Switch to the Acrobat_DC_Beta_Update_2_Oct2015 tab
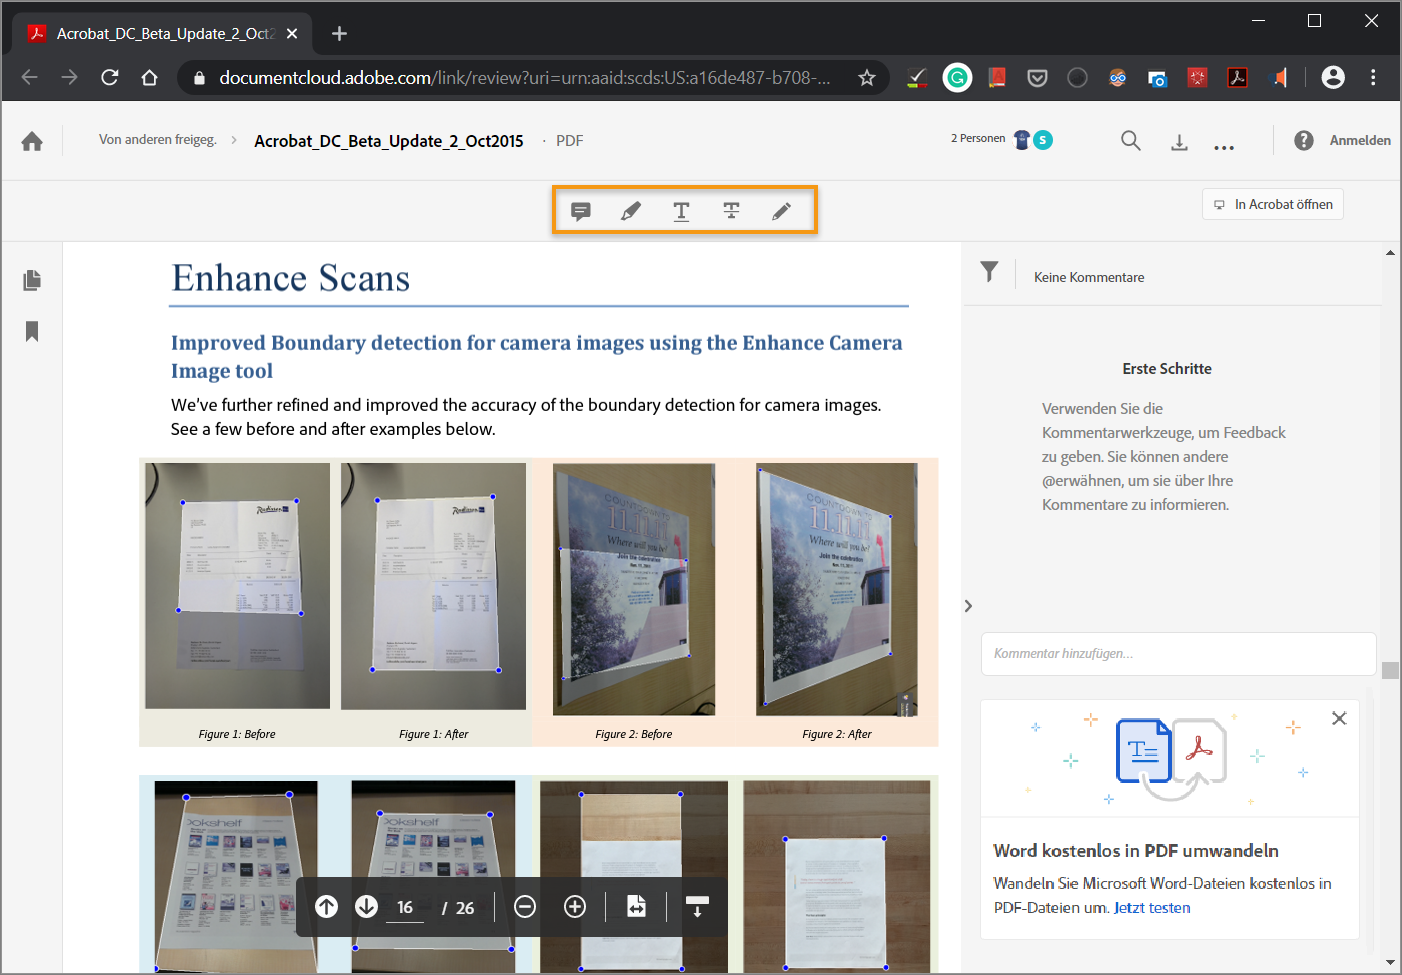This screenshot has height=975, width=1402. (x=160, y=33)
